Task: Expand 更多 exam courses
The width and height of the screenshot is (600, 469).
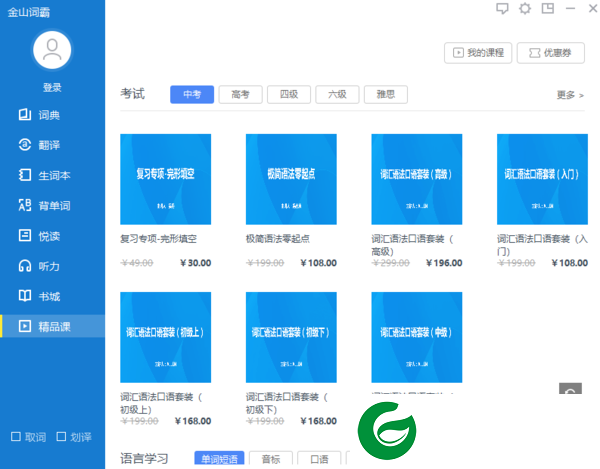Action: (x=570, y=95)
